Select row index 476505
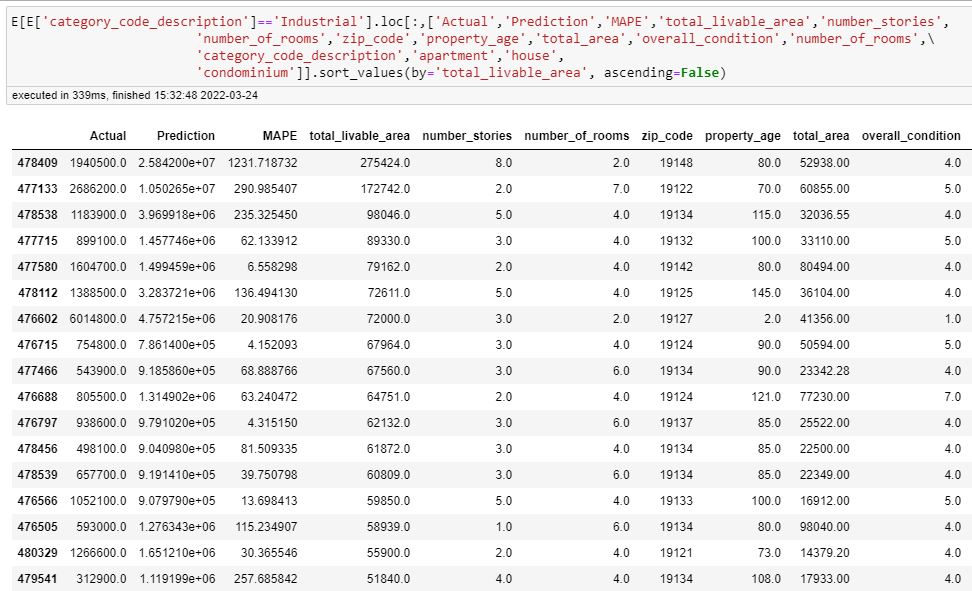The height and width of the screenshot is (591, 972). [x=37, y=527]
